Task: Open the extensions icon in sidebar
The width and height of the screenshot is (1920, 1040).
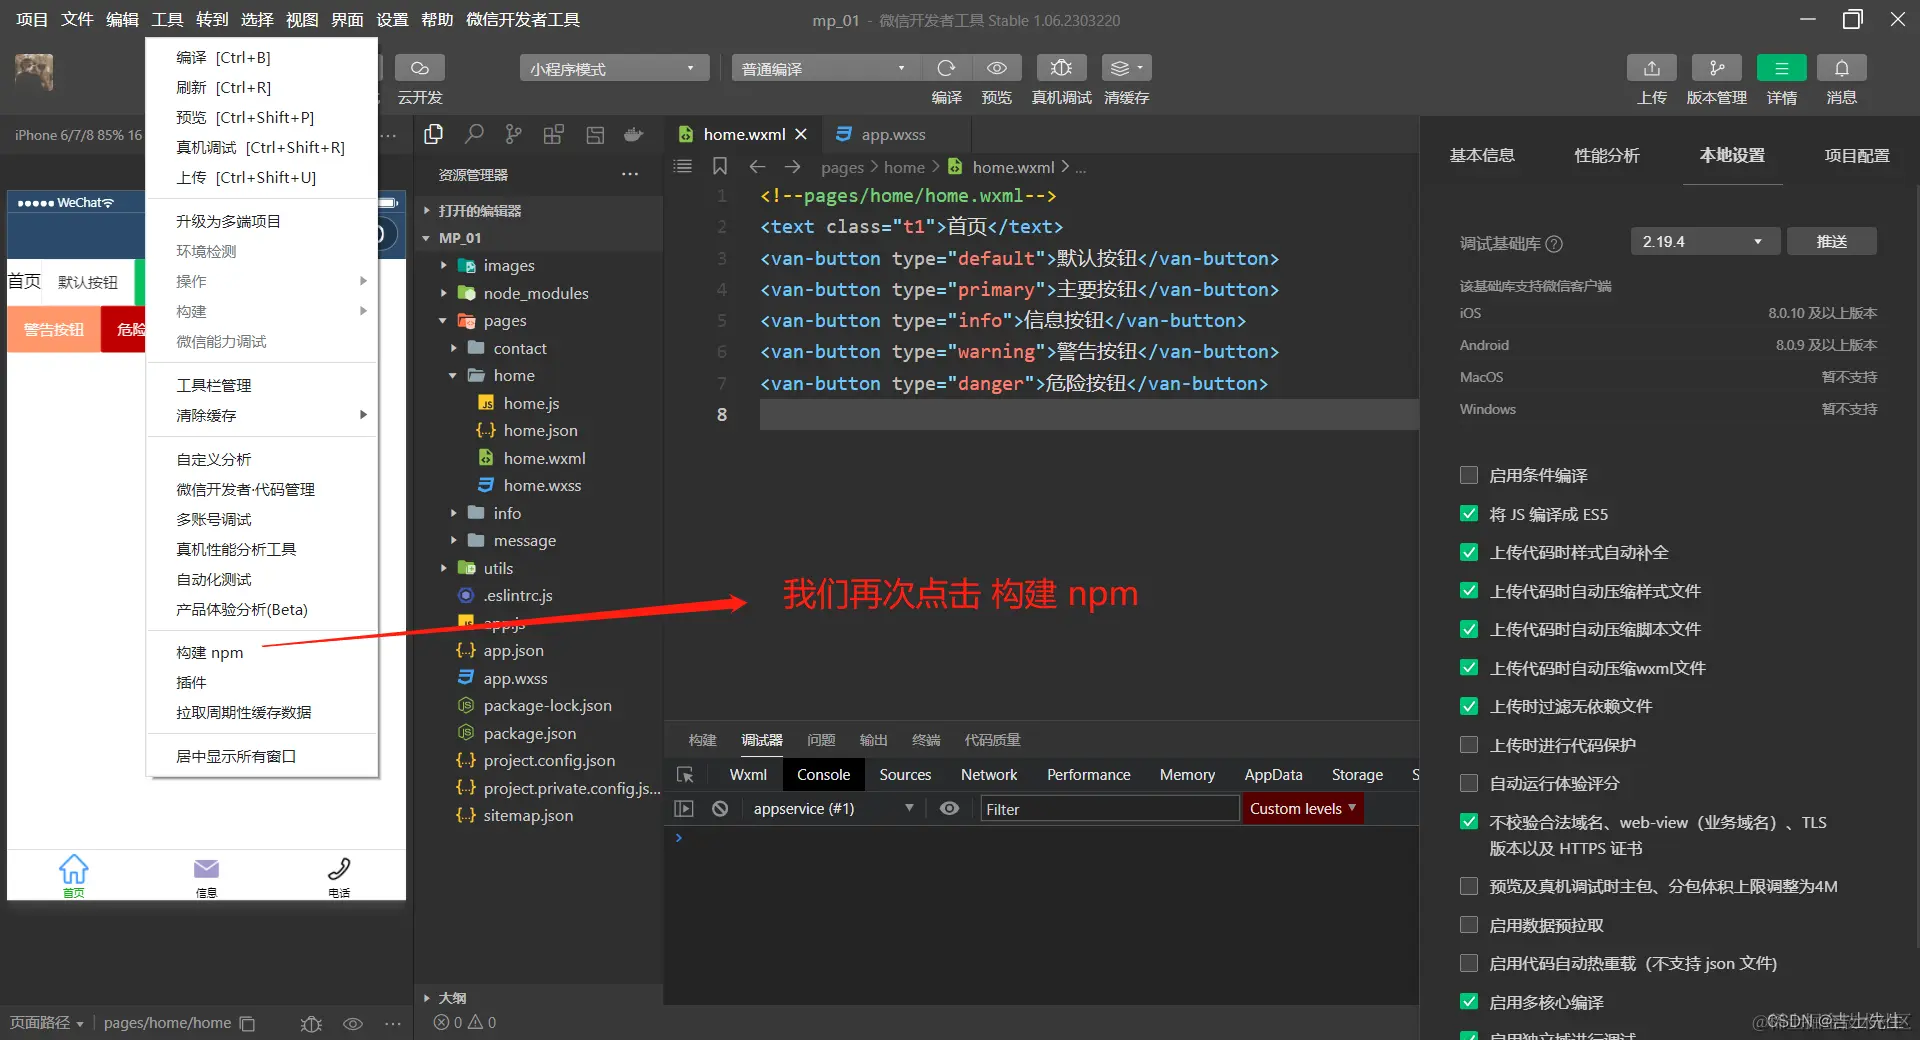Action: [554, 135]
